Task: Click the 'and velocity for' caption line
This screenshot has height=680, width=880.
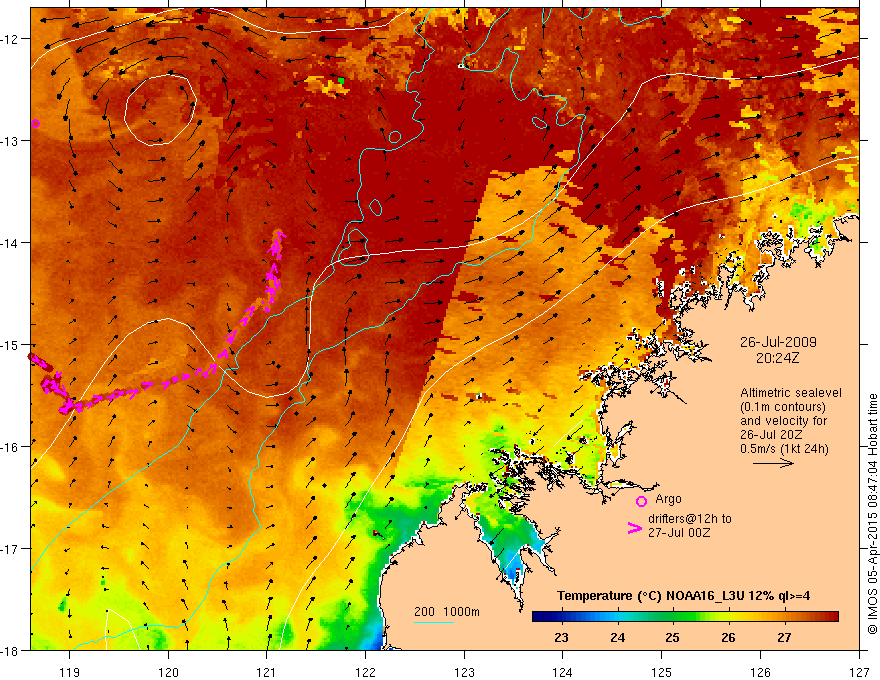Action: click(x=783, y=421)
